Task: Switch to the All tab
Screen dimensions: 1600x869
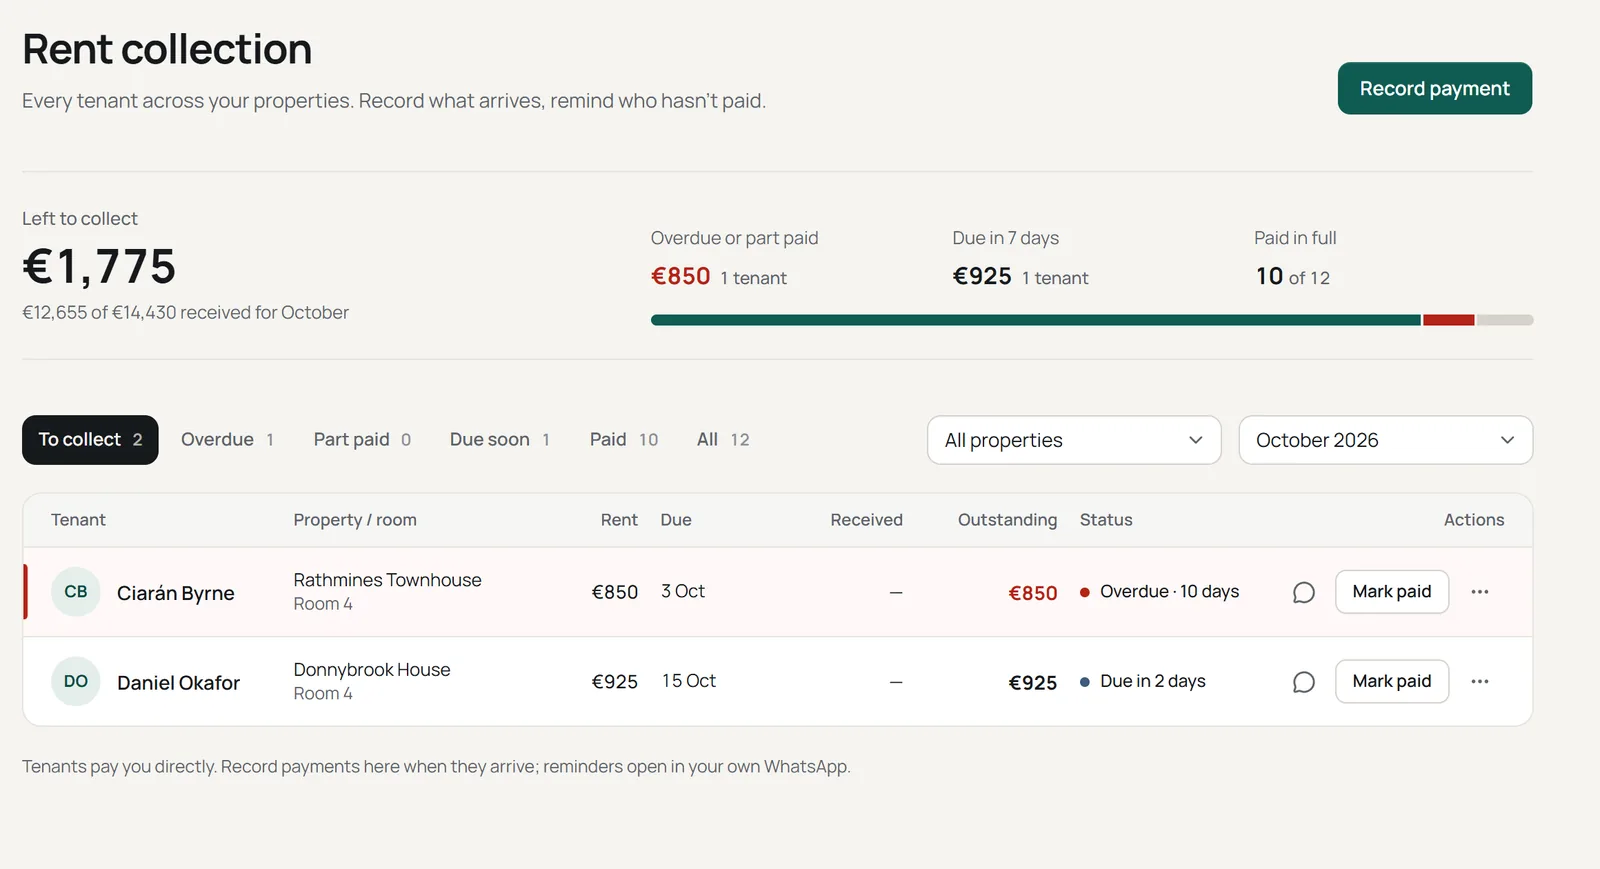Action: 723,440
